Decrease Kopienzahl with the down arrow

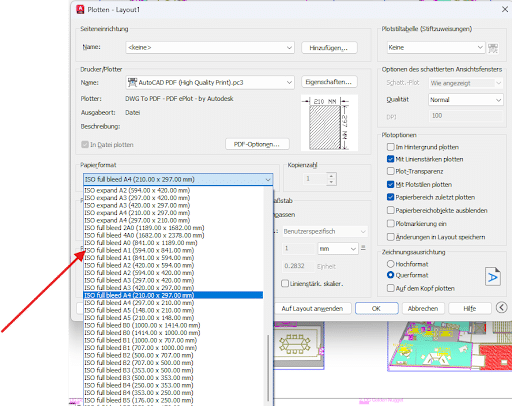pyautogui.click(x=331, y=182)
